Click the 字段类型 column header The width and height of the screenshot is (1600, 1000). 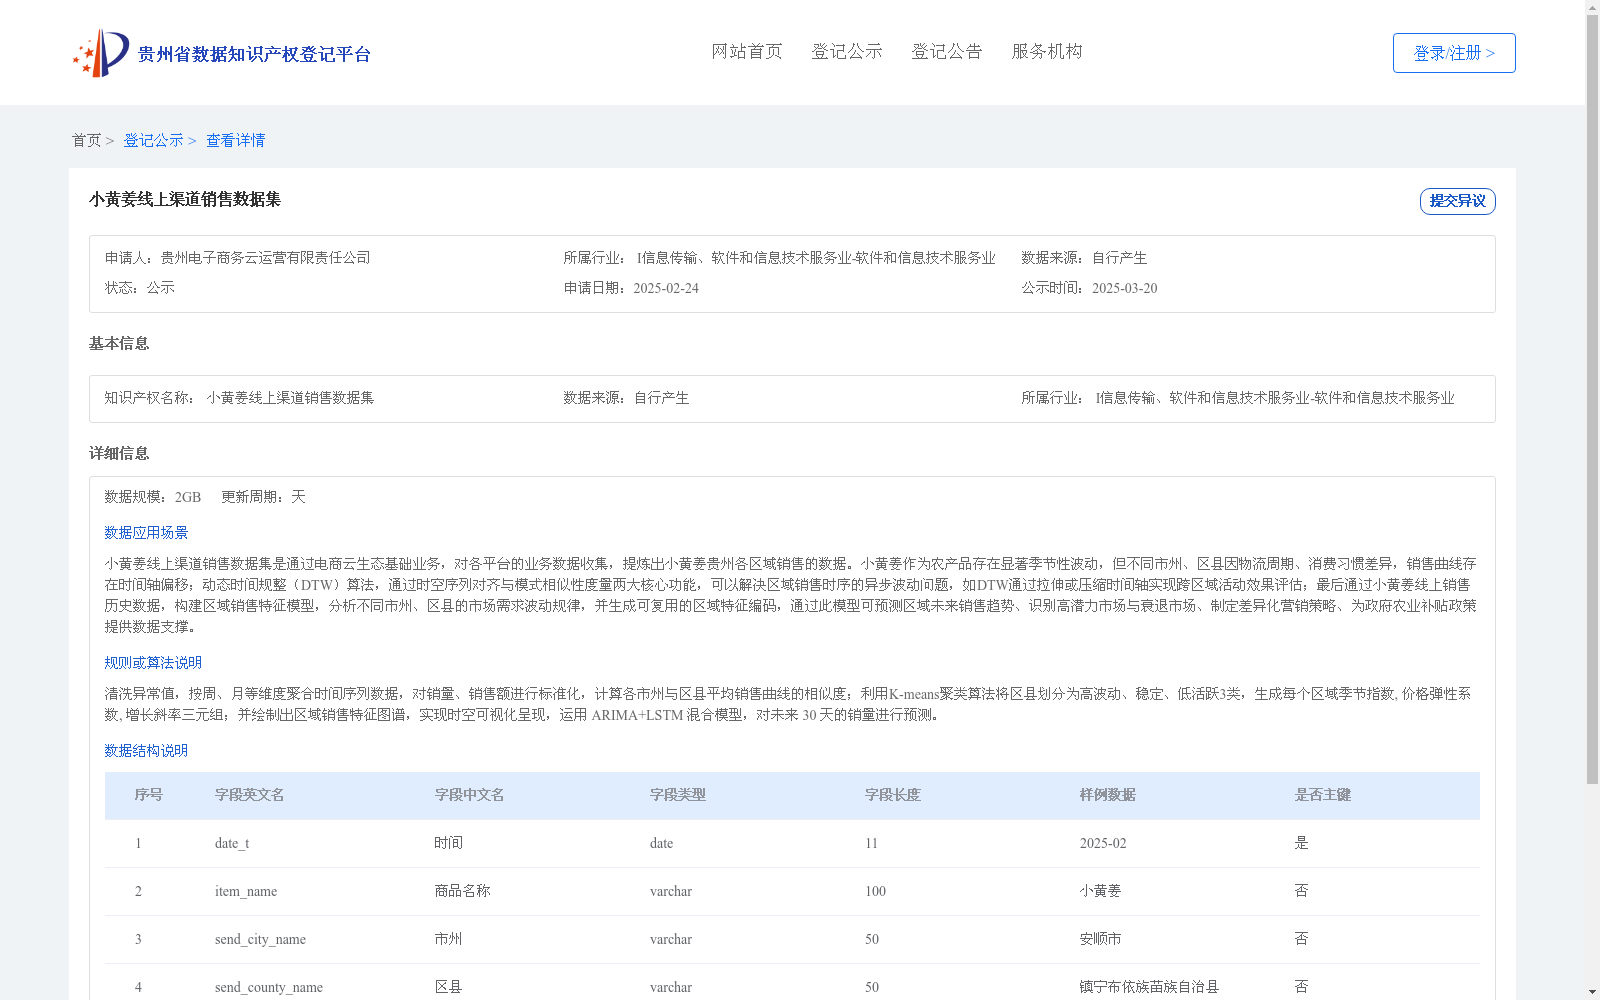[x=678, y=795]
